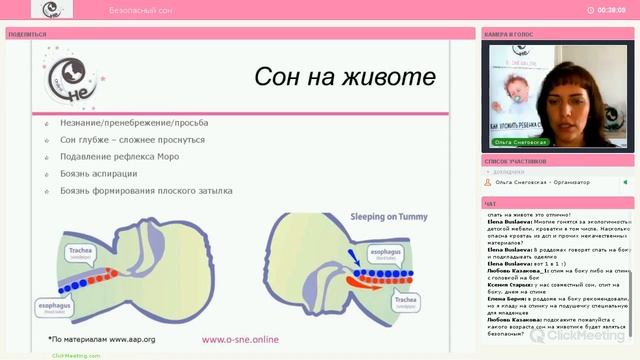Screen dimensions: 640x360
Task: Click the O-sne logo in top bar
Action: [52, 9]
